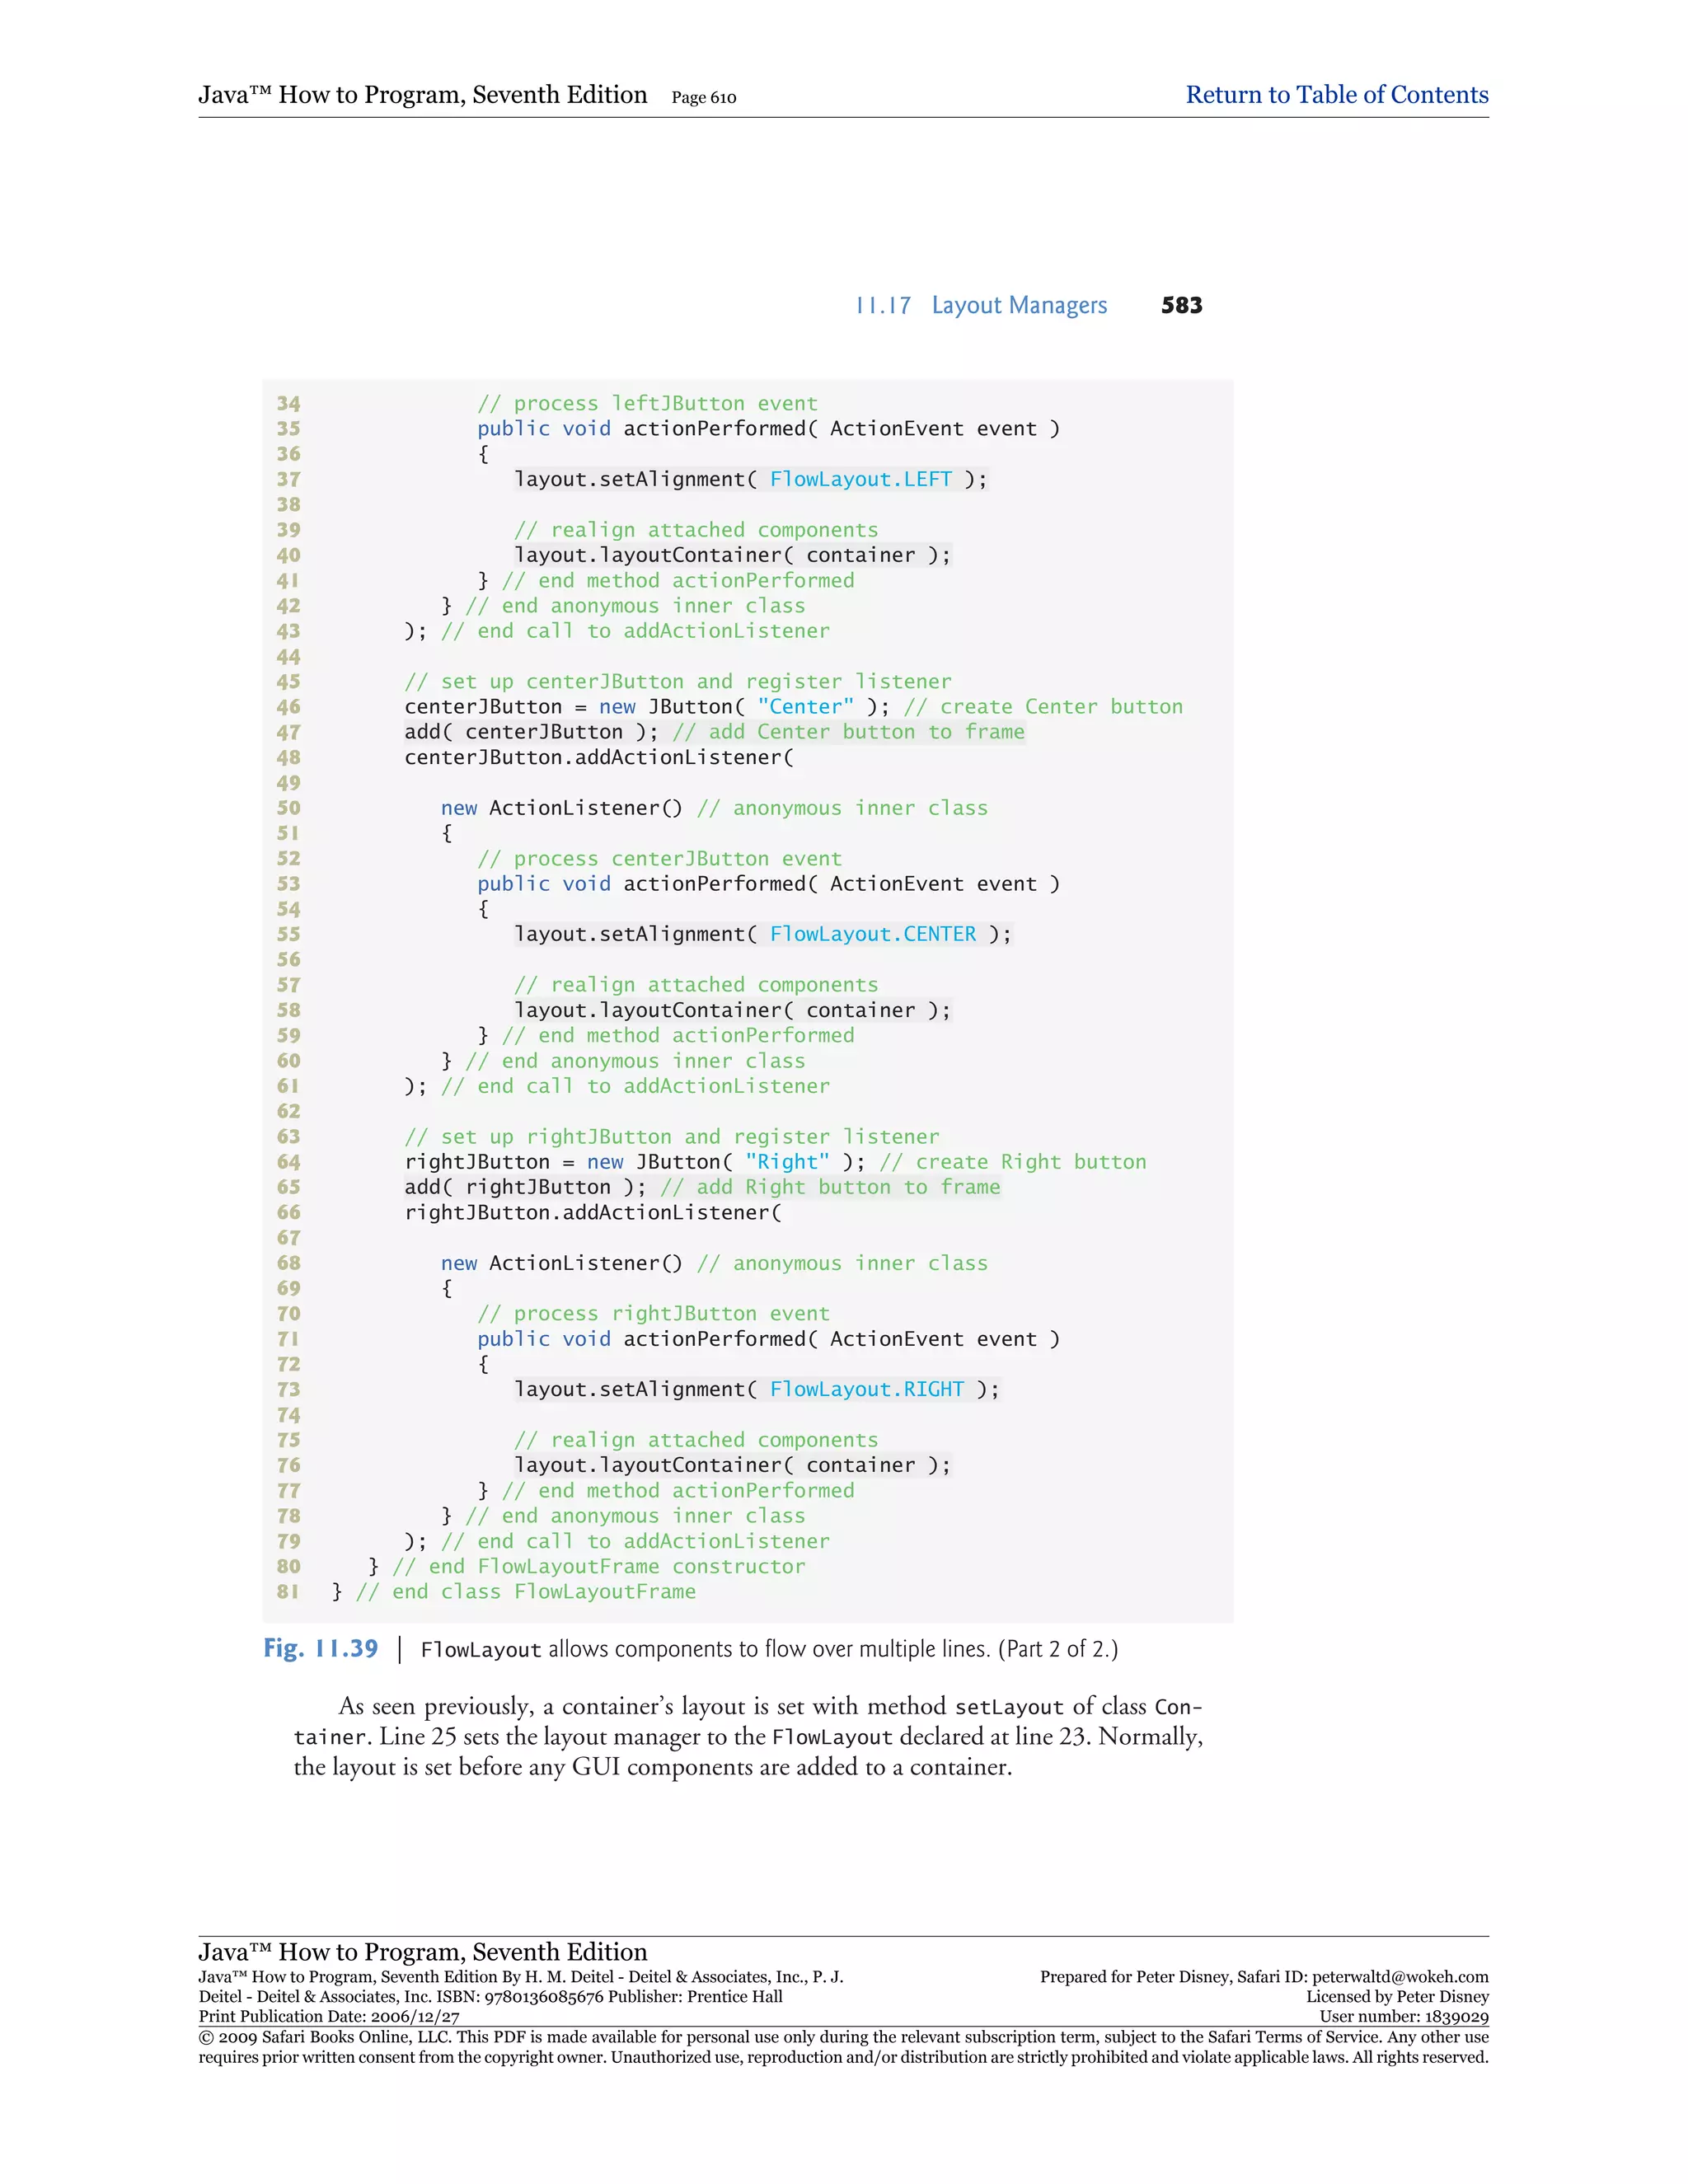Viewport: 1688px width, 2184px height.
Task: Click the "Right" string in line 64
Action: pyautogui.click(x=787, y=1162)
